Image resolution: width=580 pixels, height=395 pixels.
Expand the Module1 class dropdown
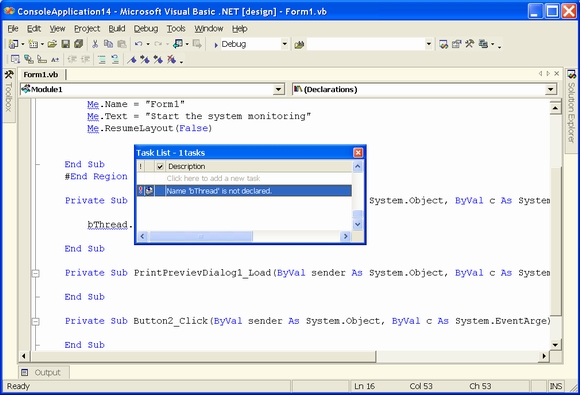coord(278,90)
